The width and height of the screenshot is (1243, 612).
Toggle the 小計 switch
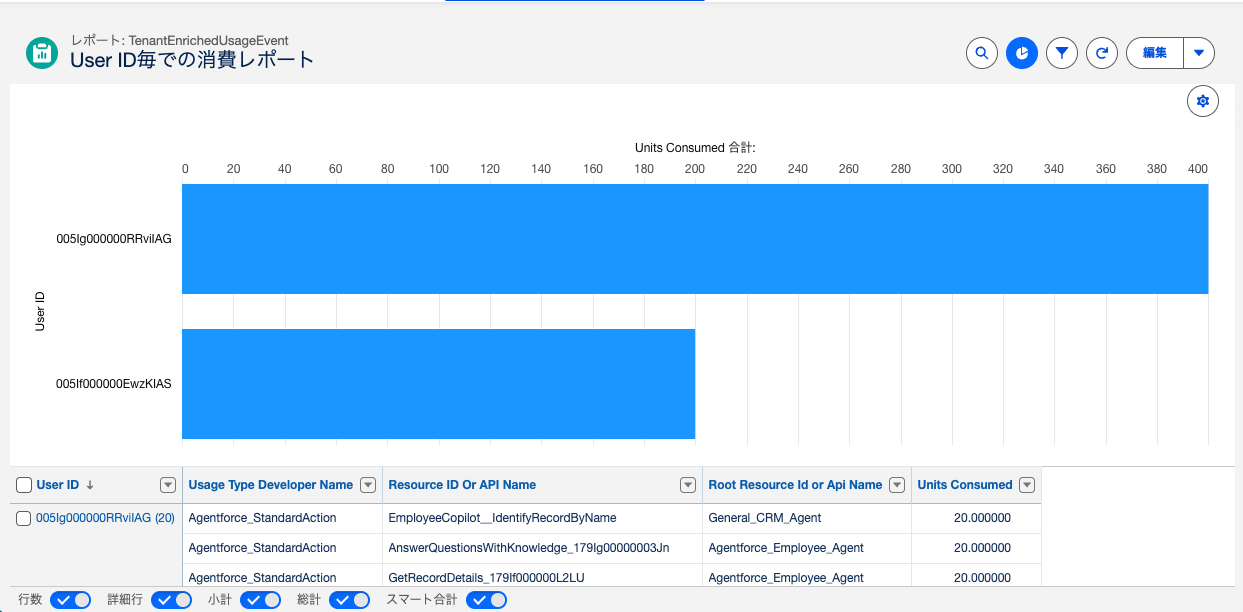click(x=260, y=600)
